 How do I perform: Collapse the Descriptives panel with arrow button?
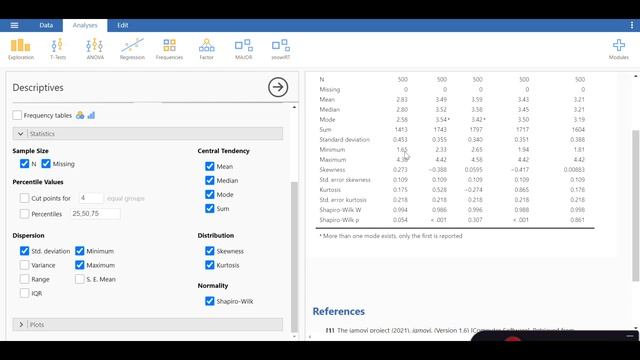pos(278,87)
